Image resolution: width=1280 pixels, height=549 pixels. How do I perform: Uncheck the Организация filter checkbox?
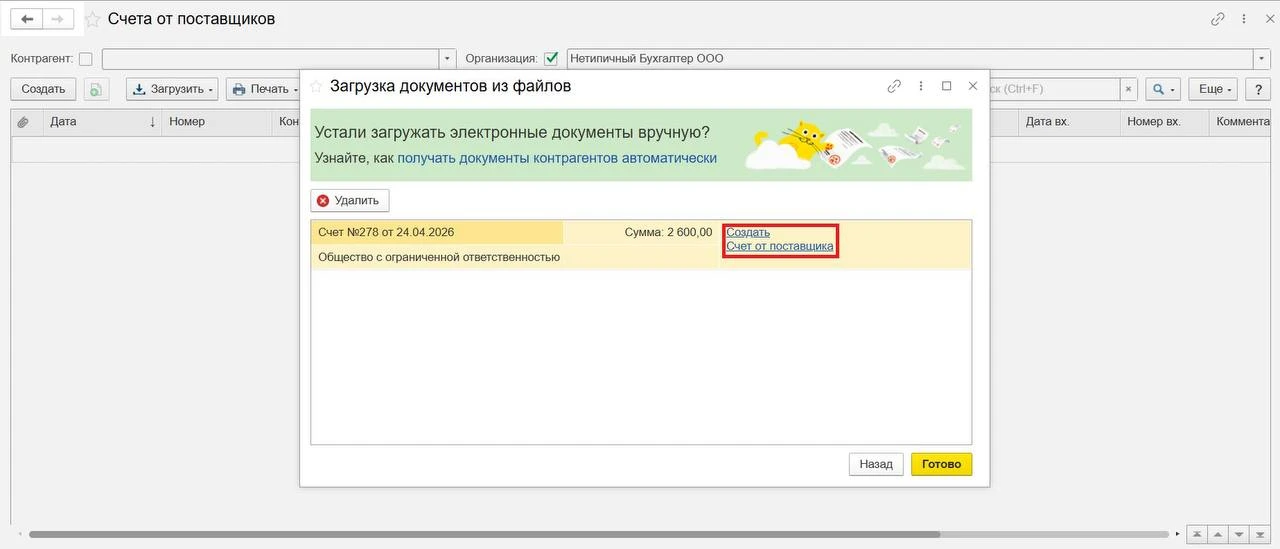[551, 59]
